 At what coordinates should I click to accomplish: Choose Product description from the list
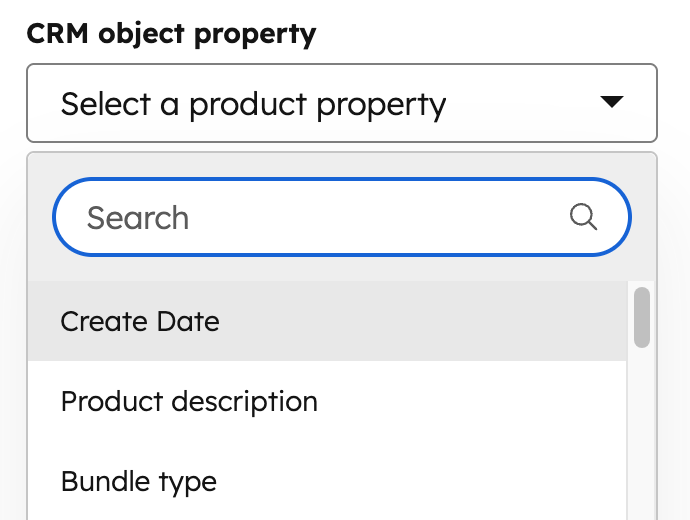[189, 401]
